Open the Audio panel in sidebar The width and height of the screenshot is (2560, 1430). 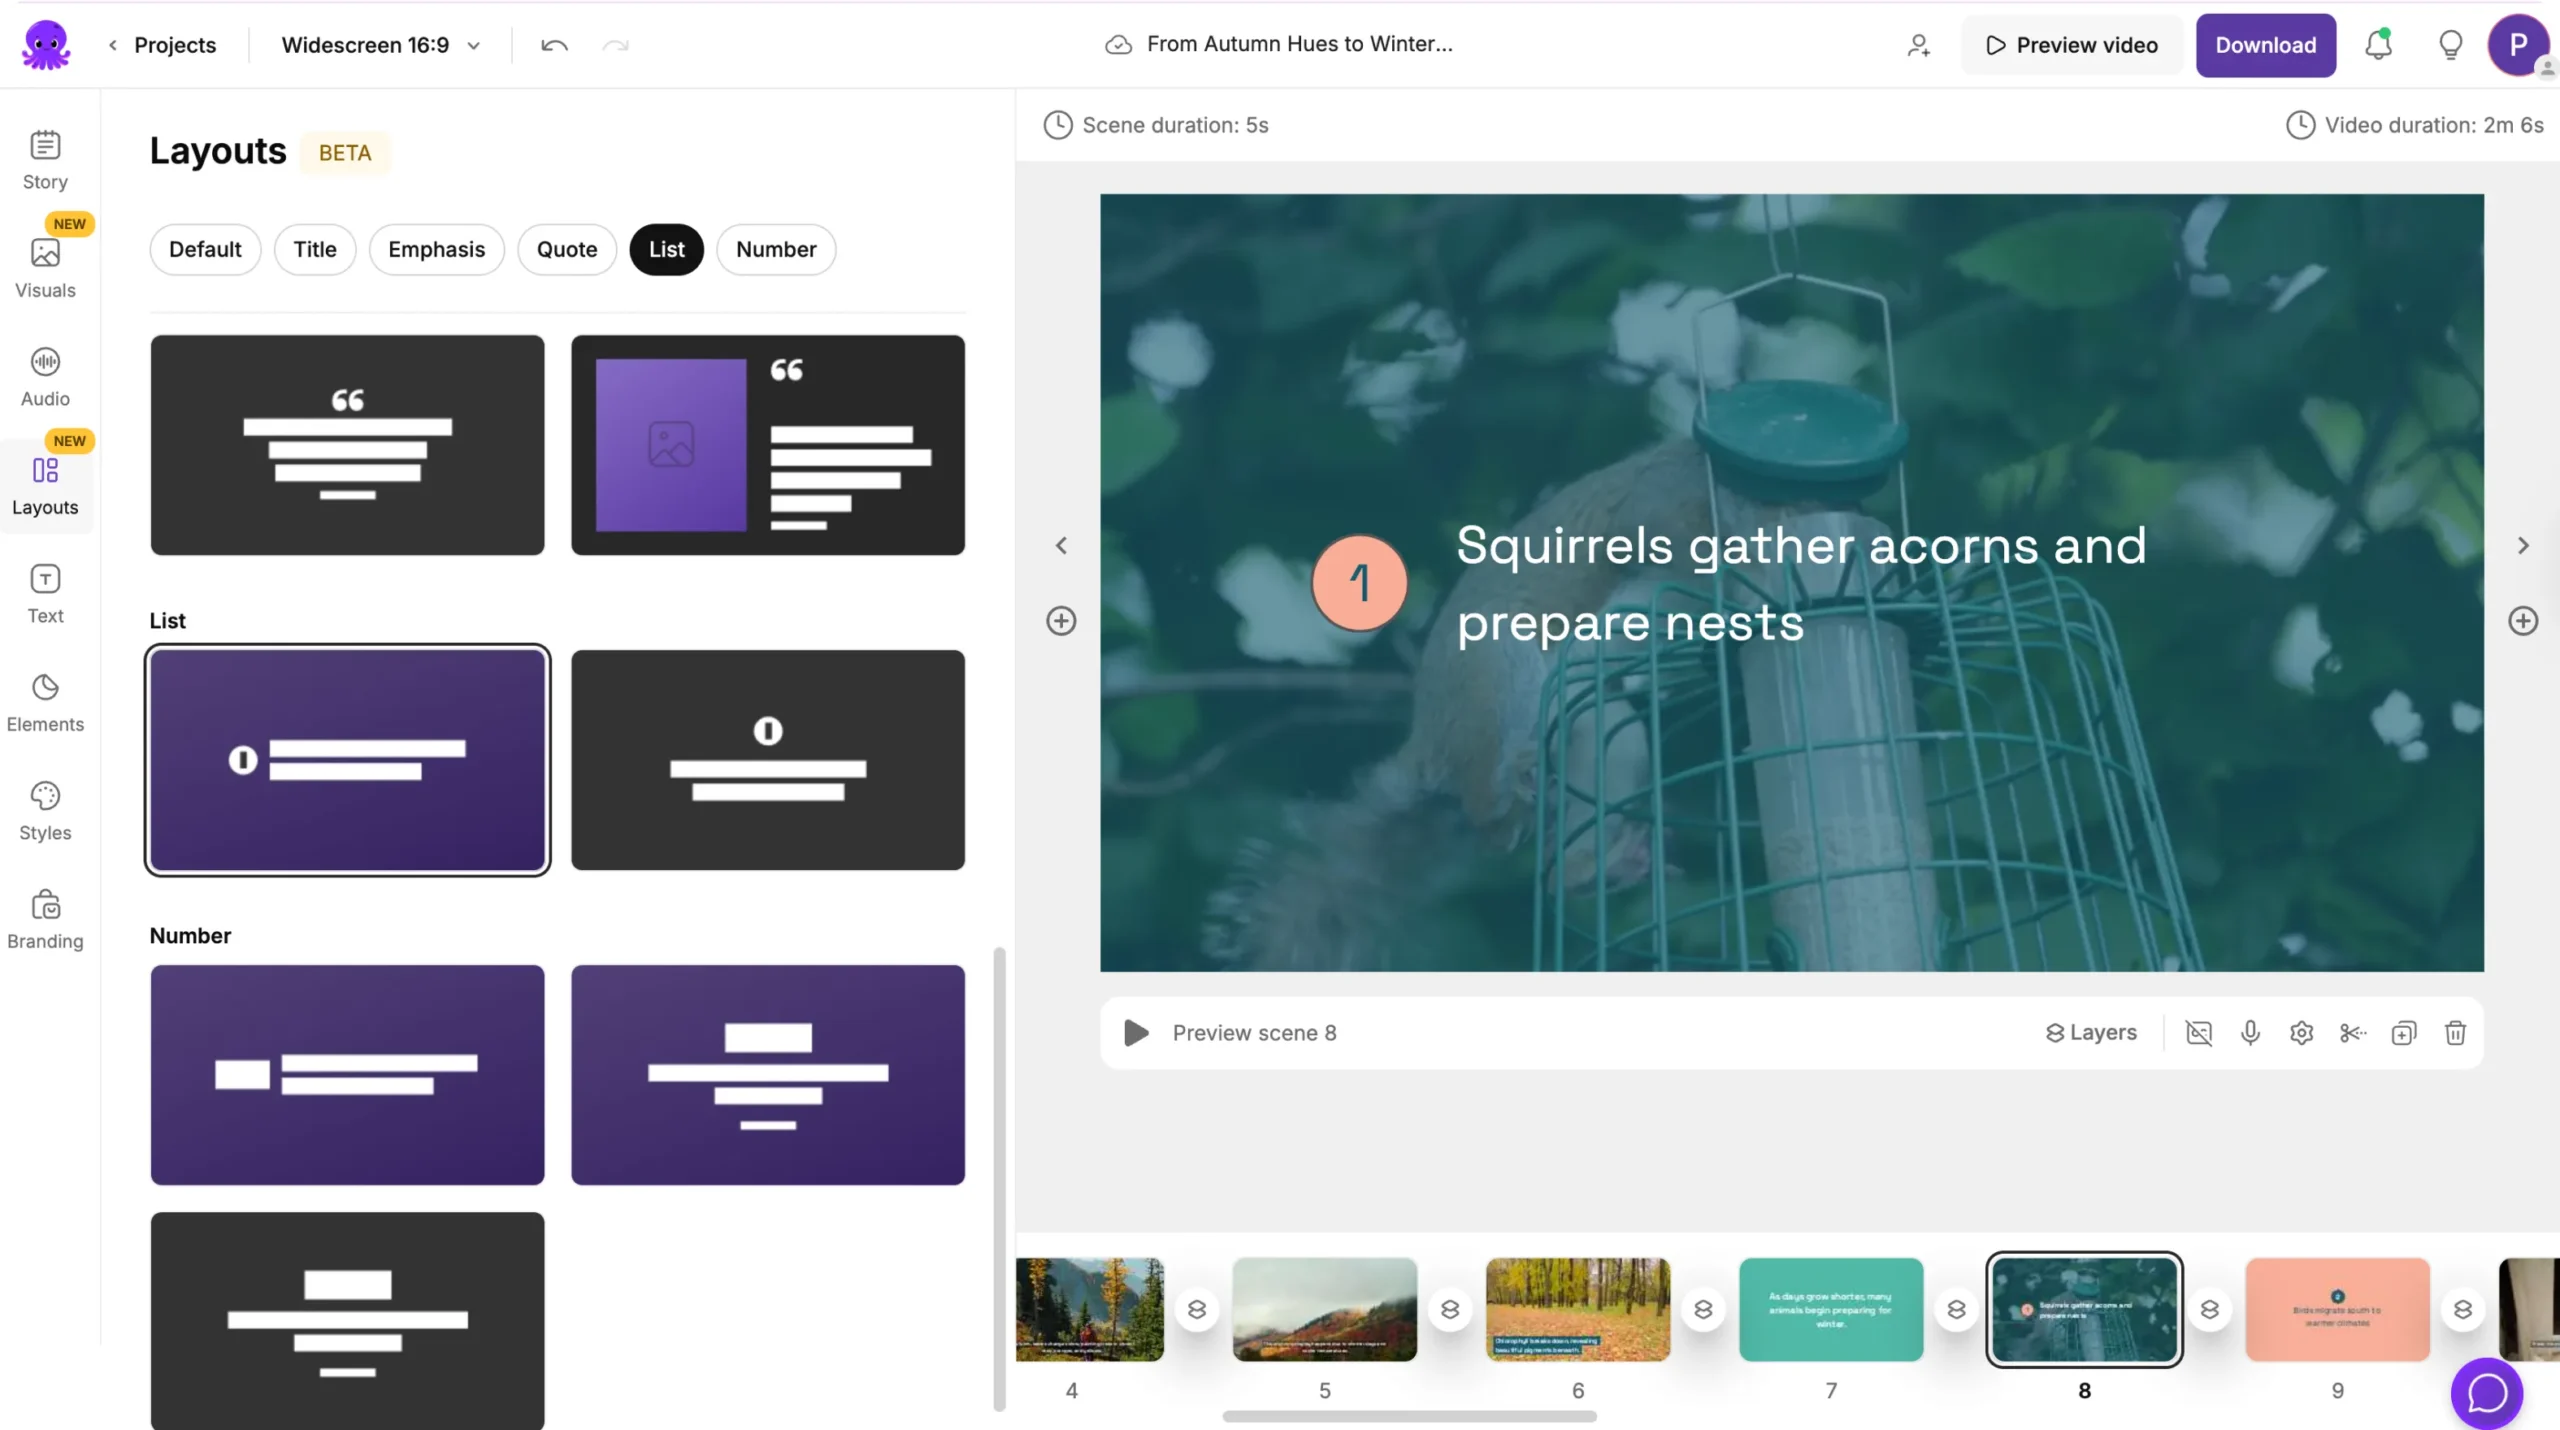[45, 376]
